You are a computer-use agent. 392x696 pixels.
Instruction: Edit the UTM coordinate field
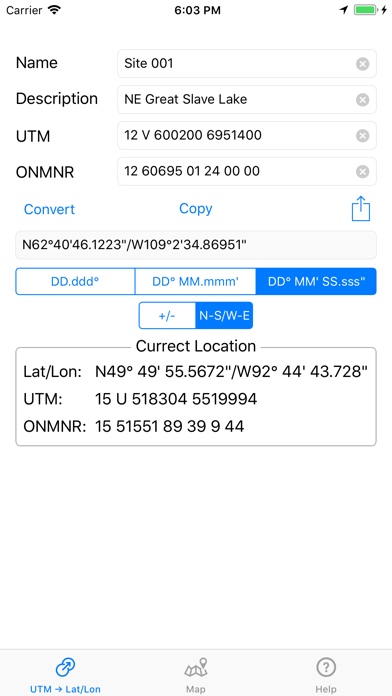247,136
